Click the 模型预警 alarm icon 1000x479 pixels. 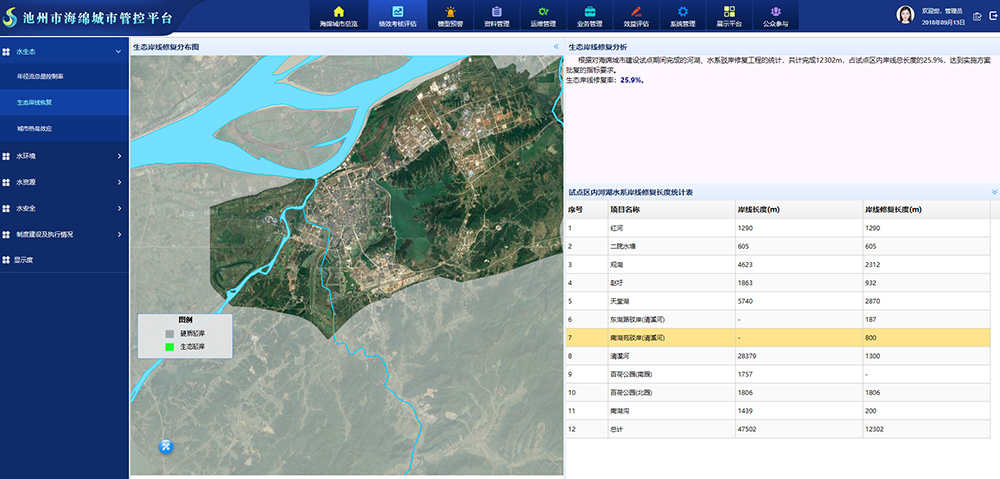point(451,11)
